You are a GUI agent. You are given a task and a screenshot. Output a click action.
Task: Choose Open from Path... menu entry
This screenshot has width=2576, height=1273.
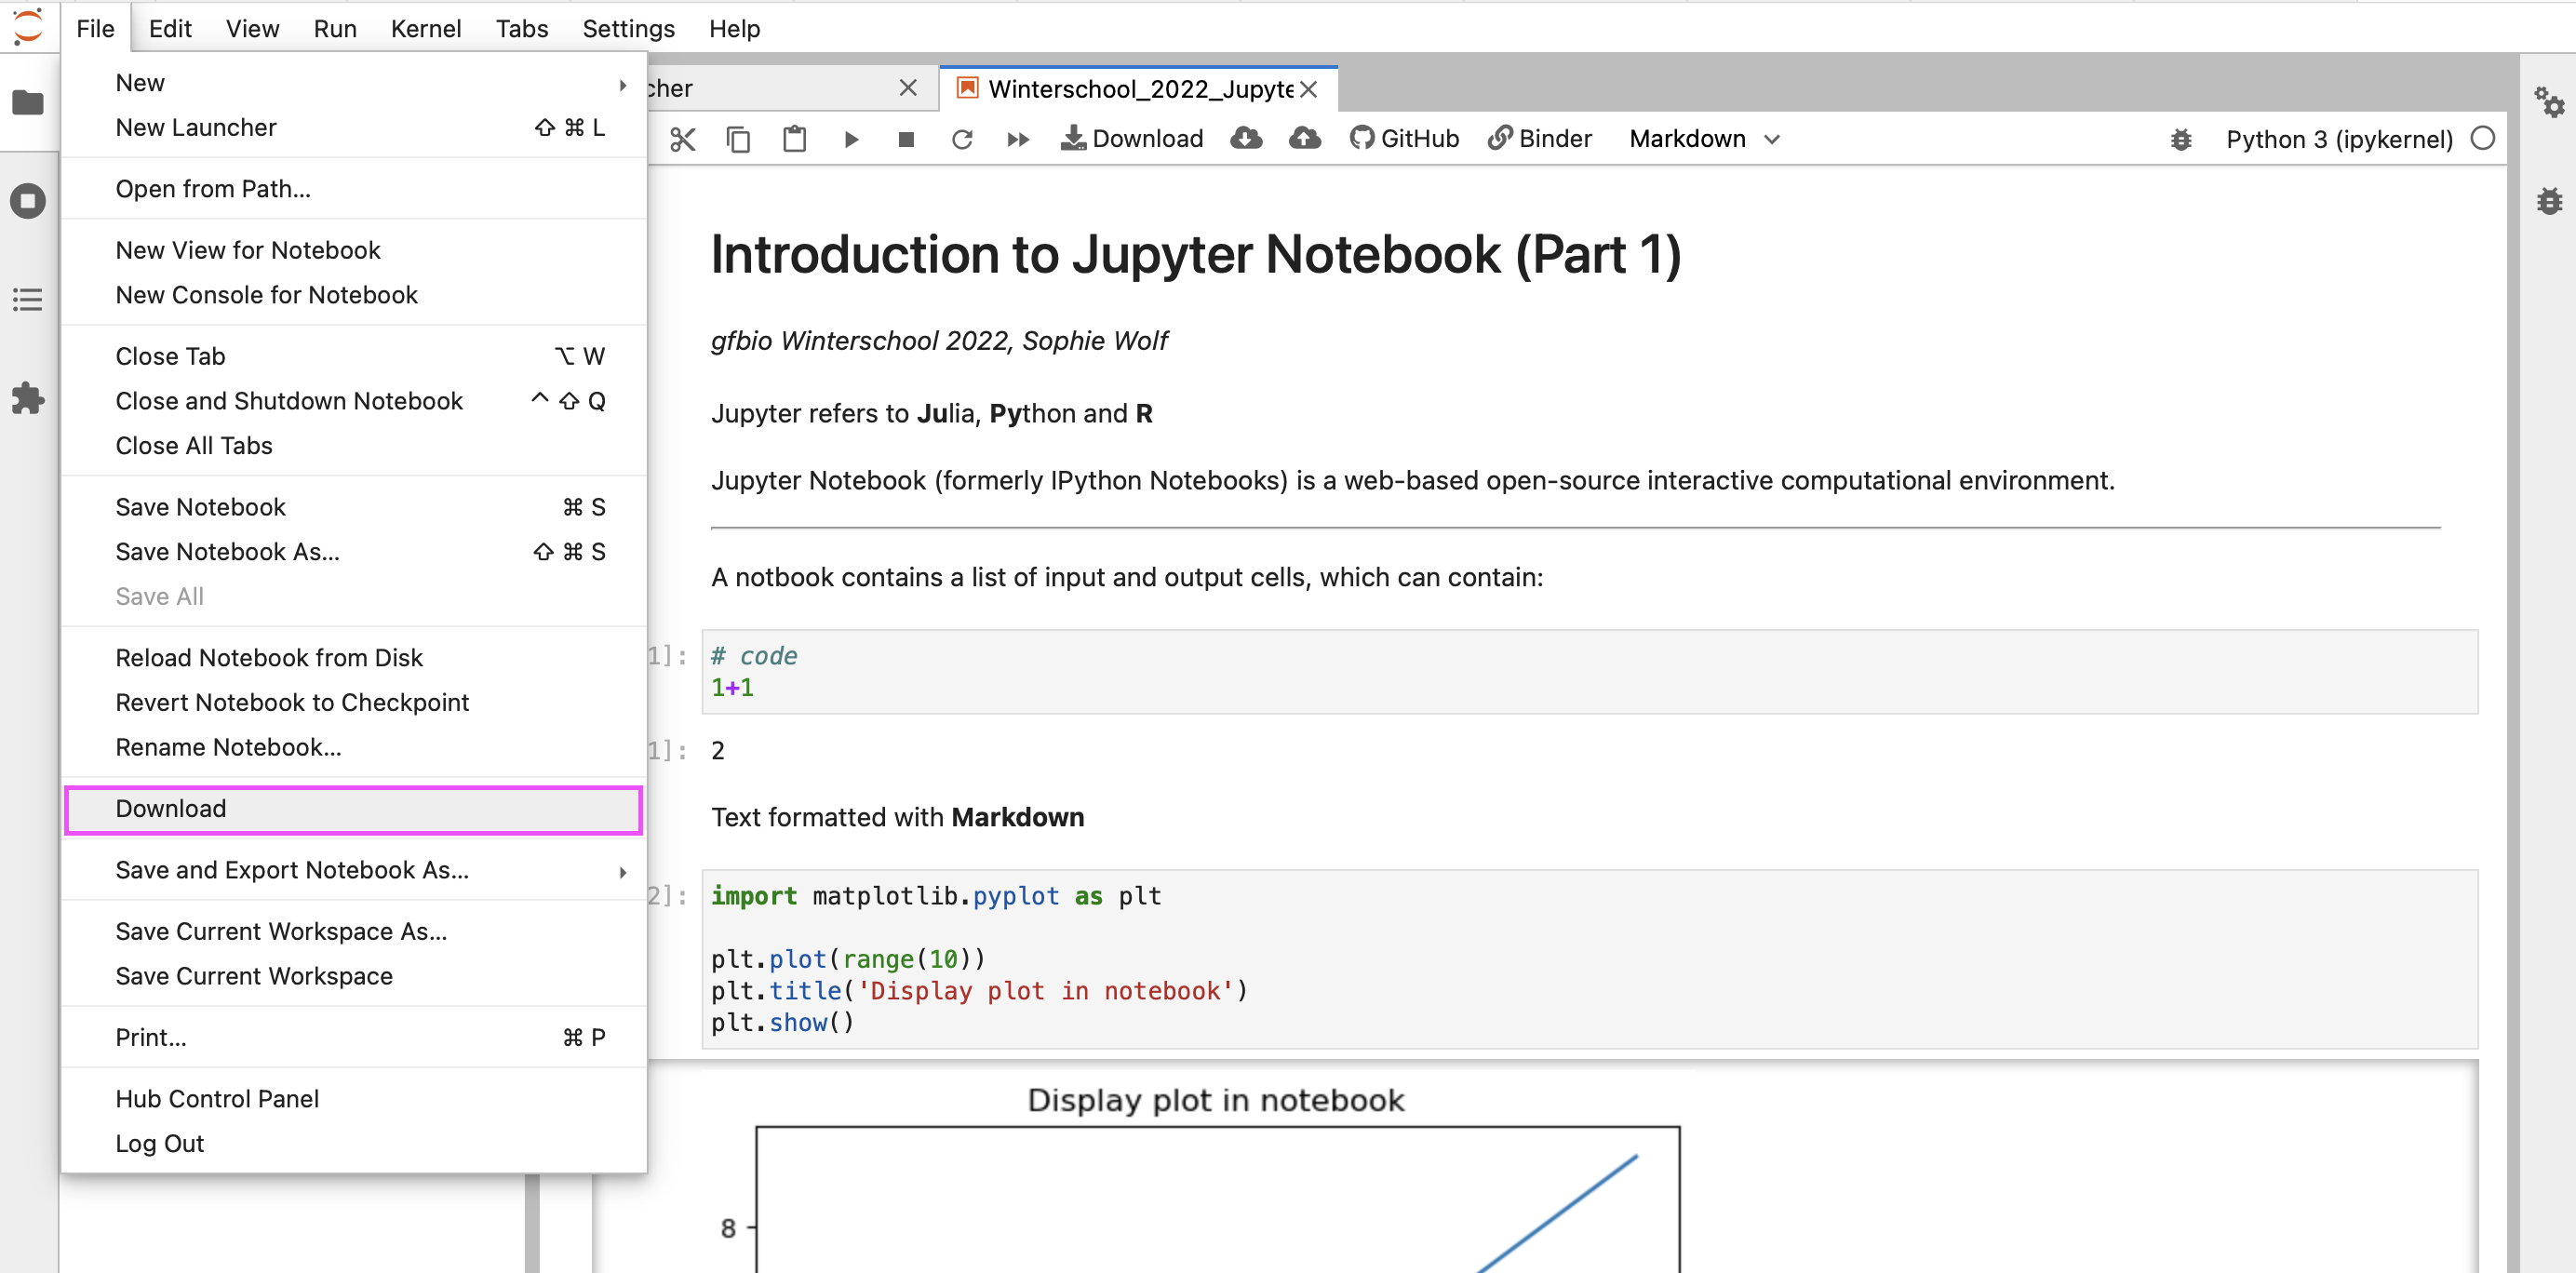(354, 189)
